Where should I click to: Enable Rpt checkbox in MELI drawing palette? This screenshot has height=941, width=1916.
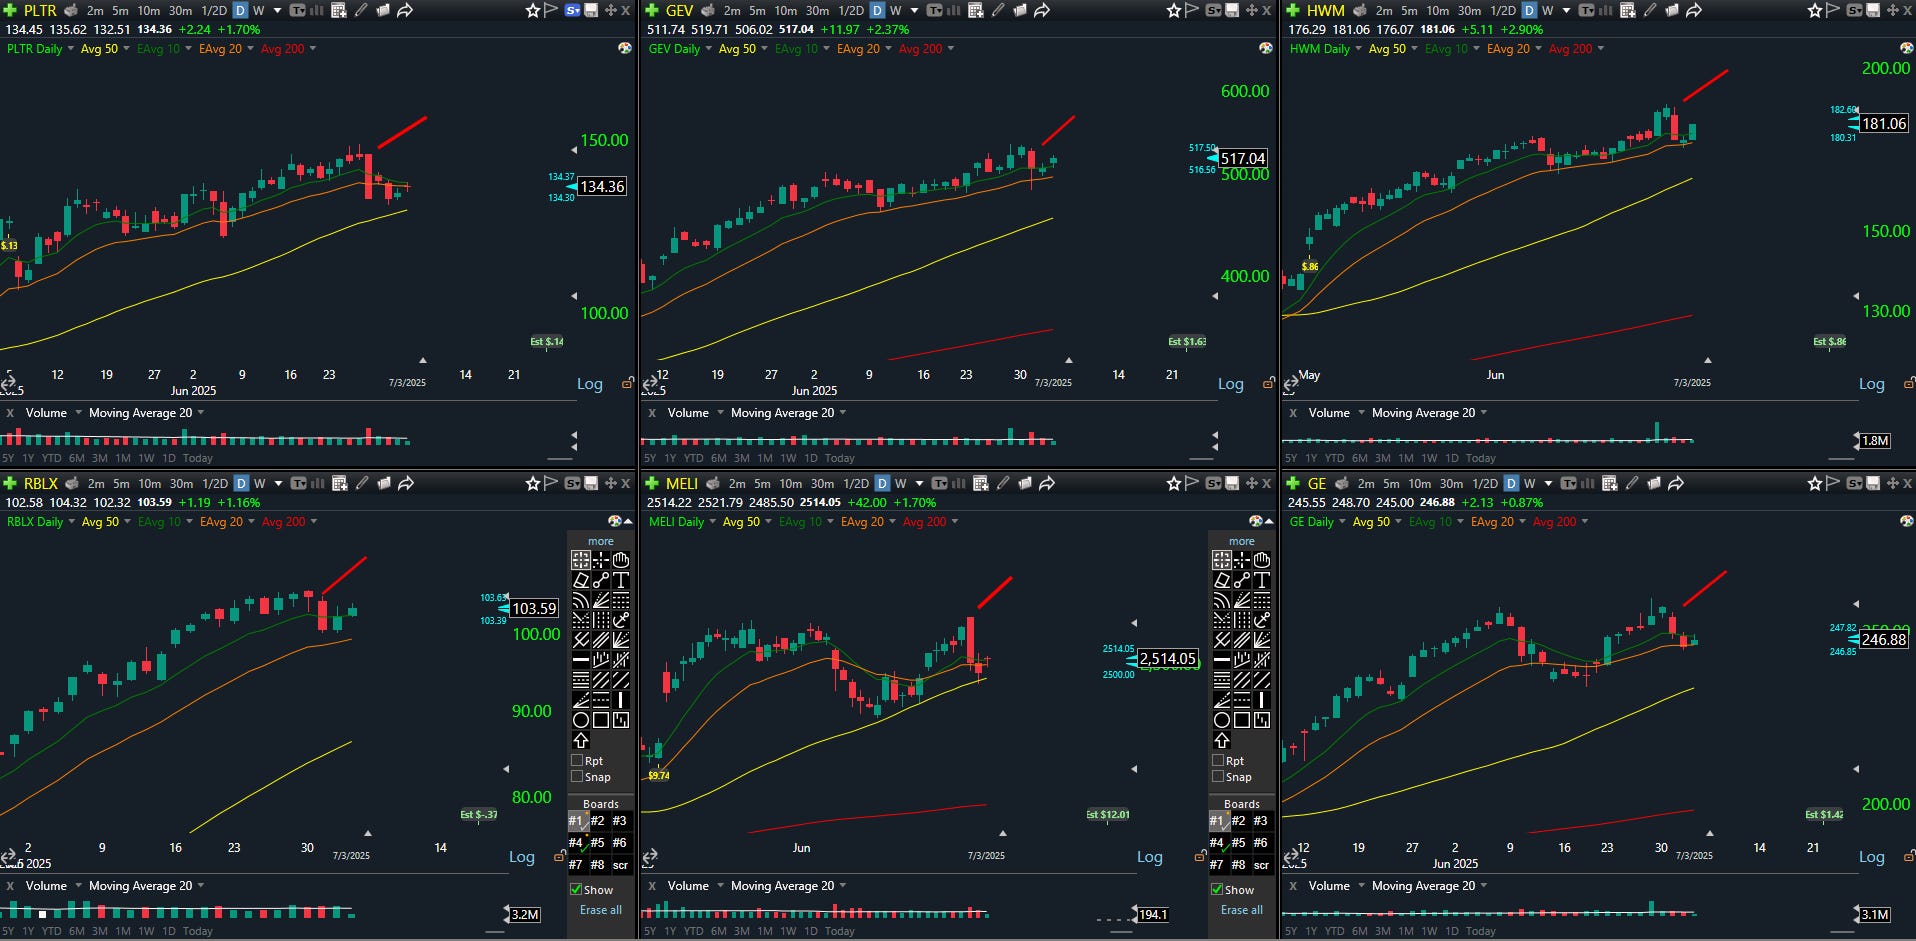click(x=1218, y=760)
